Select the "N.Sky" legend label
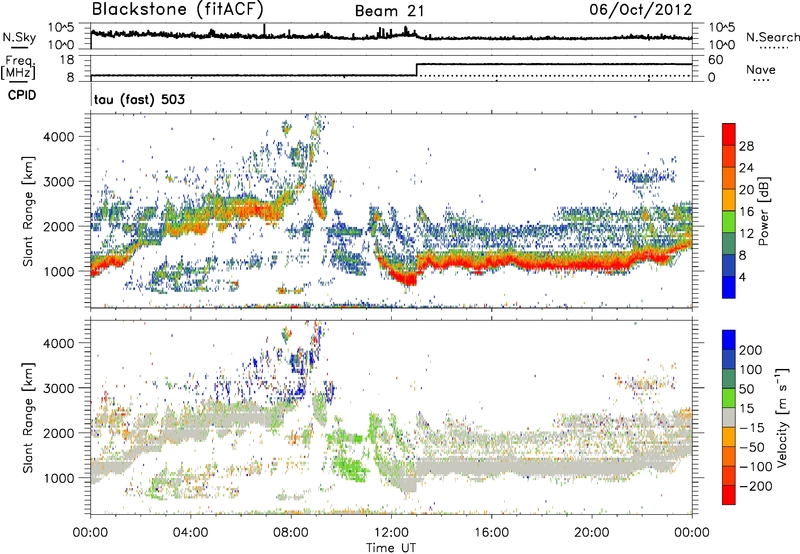Screen dimensions: 800x554 (x=19, y=37)
